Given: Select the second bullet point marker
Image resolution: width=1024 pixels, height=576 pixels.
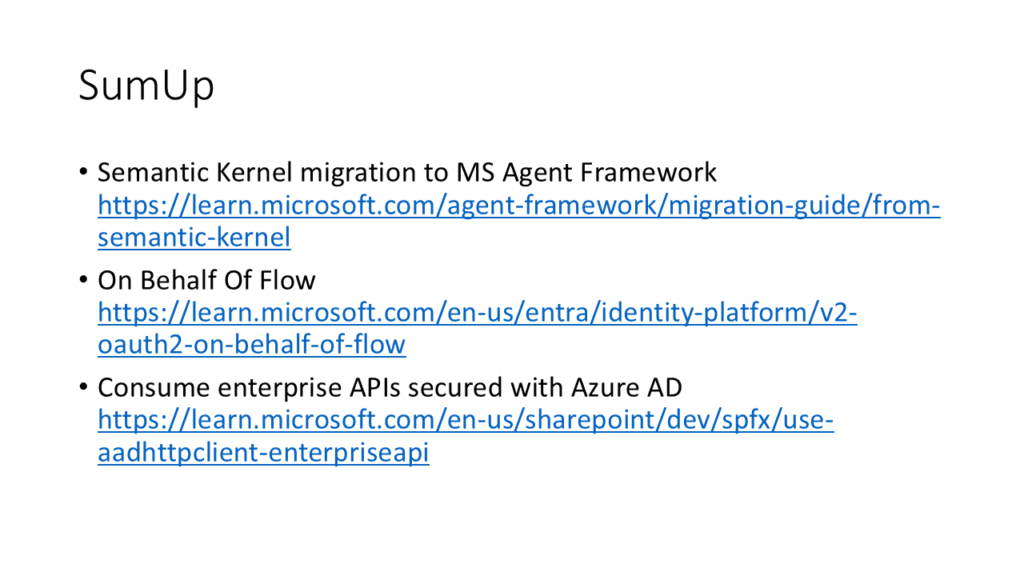Looking at the screenshot, I should (x=84, y=281).
